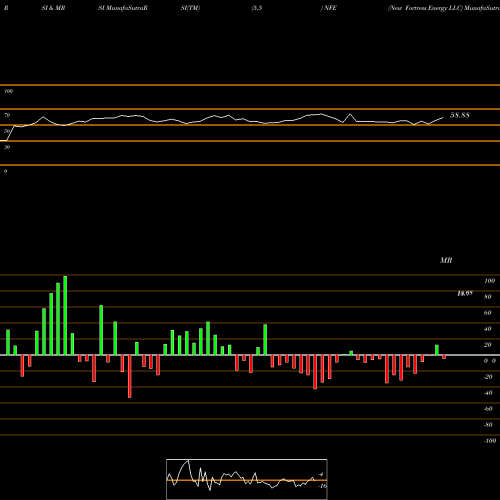Click the RSI value '58.88'
This screenshot has width=500, height=500.
pos(460,115)
